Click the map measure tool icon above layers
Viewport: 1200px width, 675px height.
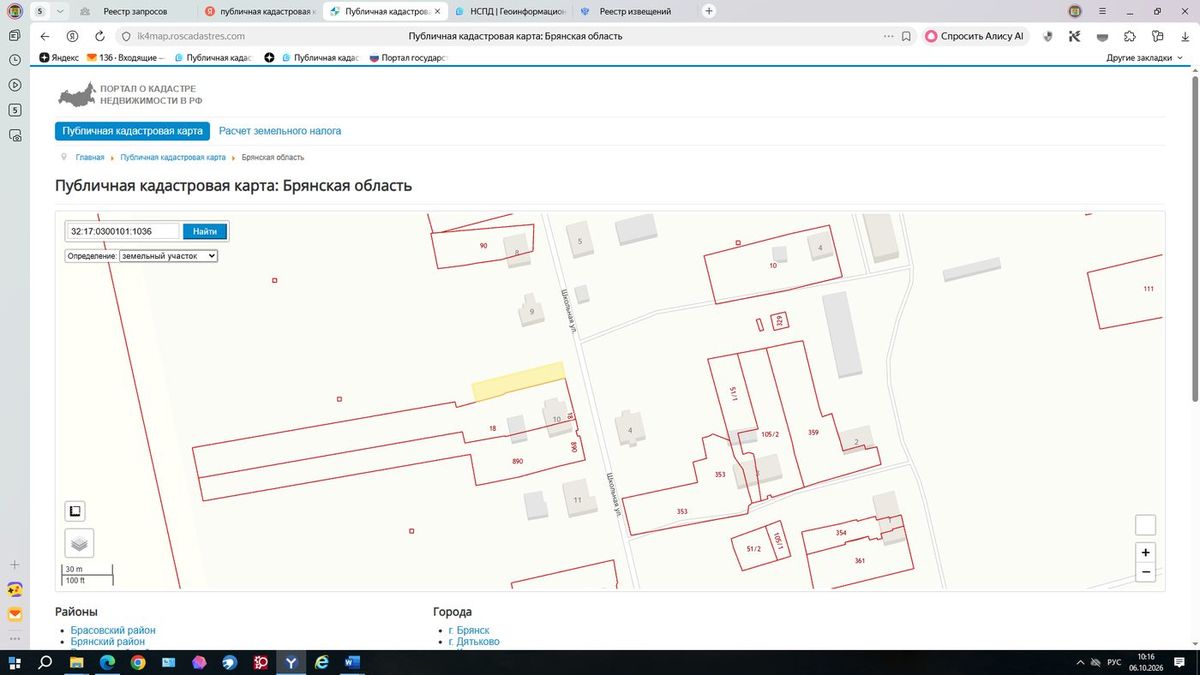[75, 511]
